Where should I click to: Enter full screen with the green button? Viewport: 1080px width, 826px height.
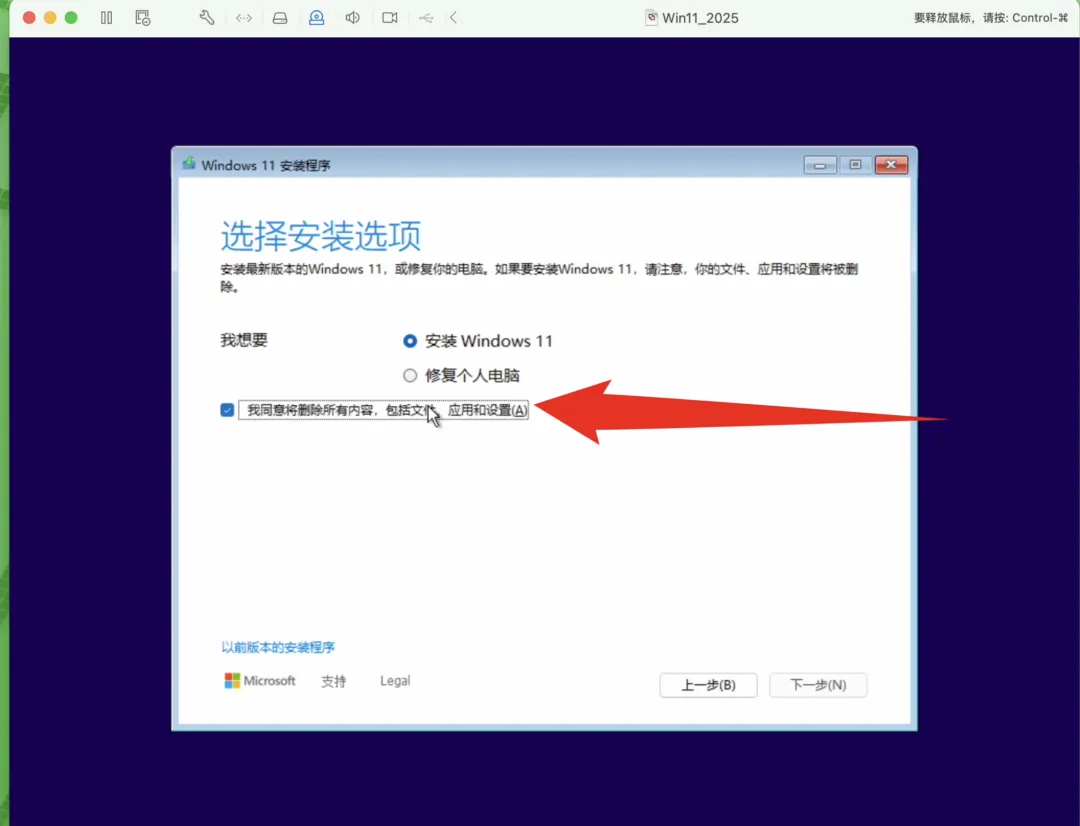coord(71,18)
